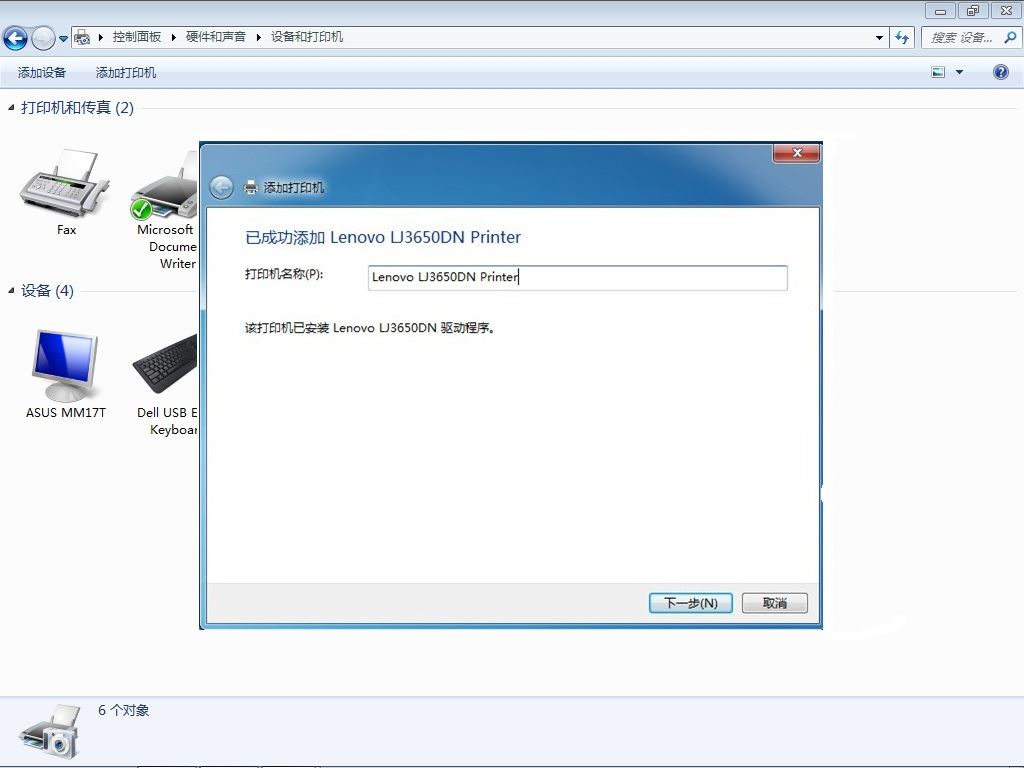This screenshot has width=1024, height=768.
Task: Click the details pane printer camera icon
Action: click(x=51, y=731)
